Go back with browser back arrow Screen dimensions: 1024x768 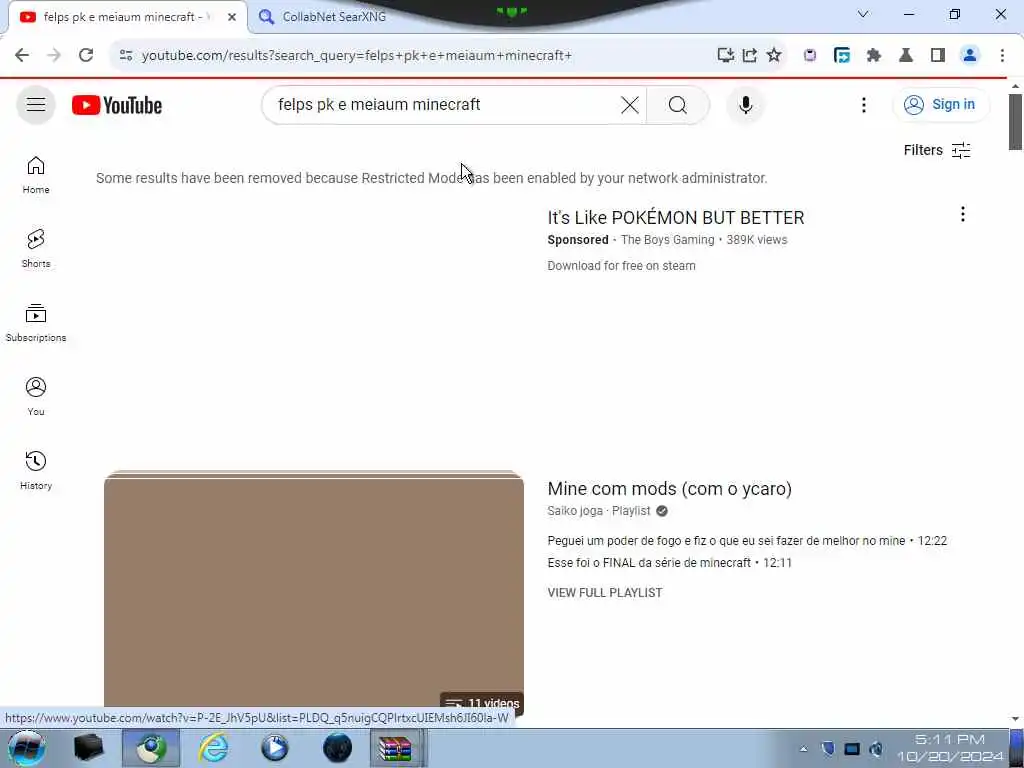tap(22, 56)
